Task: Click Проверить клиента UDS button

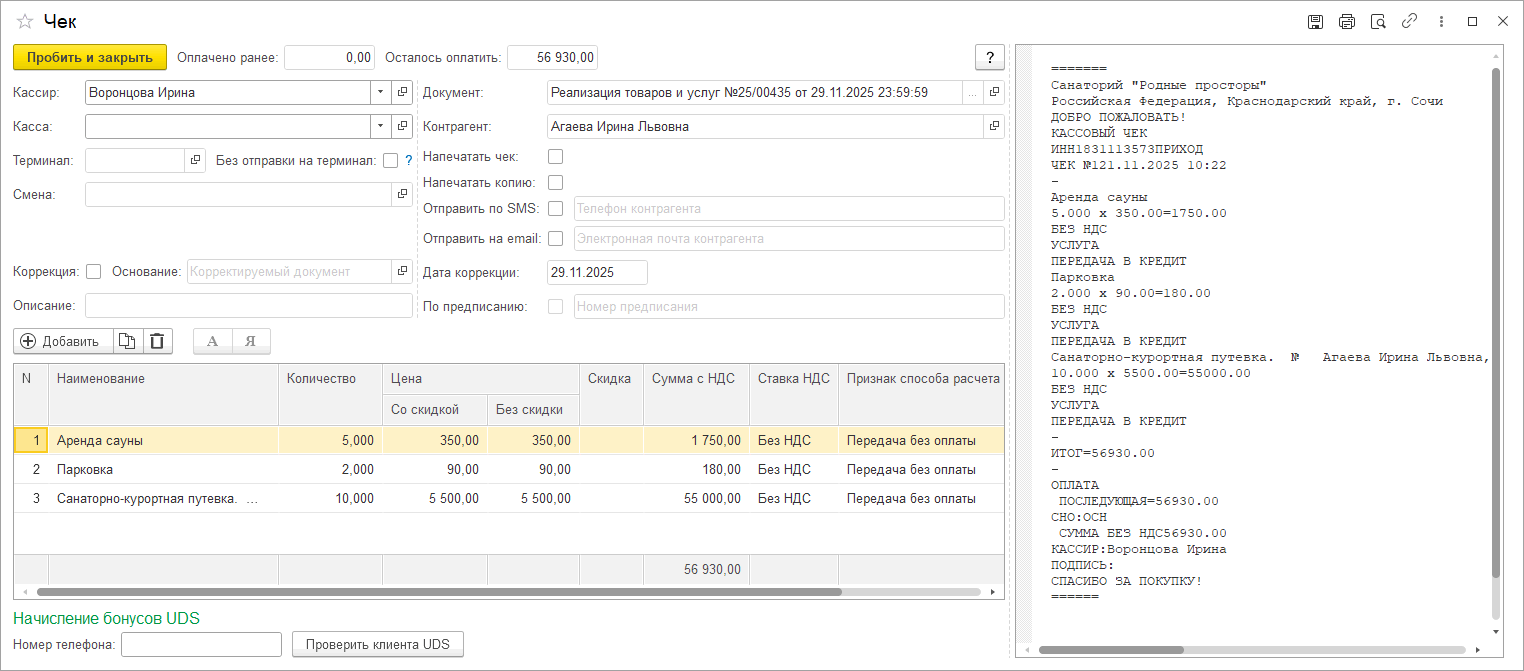Action: (377, 645)
